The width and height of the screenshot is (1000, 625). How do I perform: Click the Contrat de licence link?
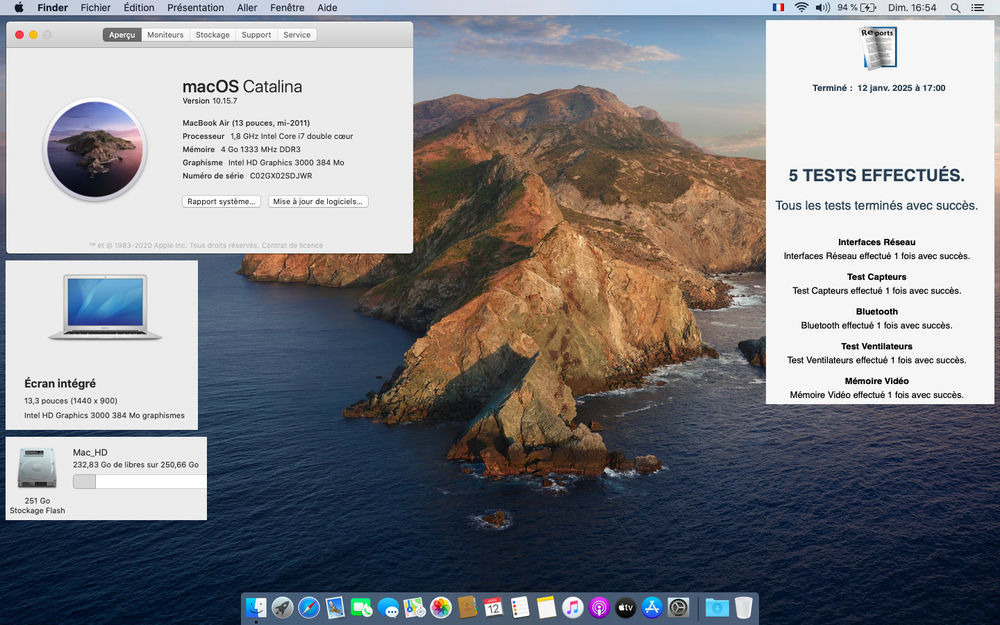point(292,245)
